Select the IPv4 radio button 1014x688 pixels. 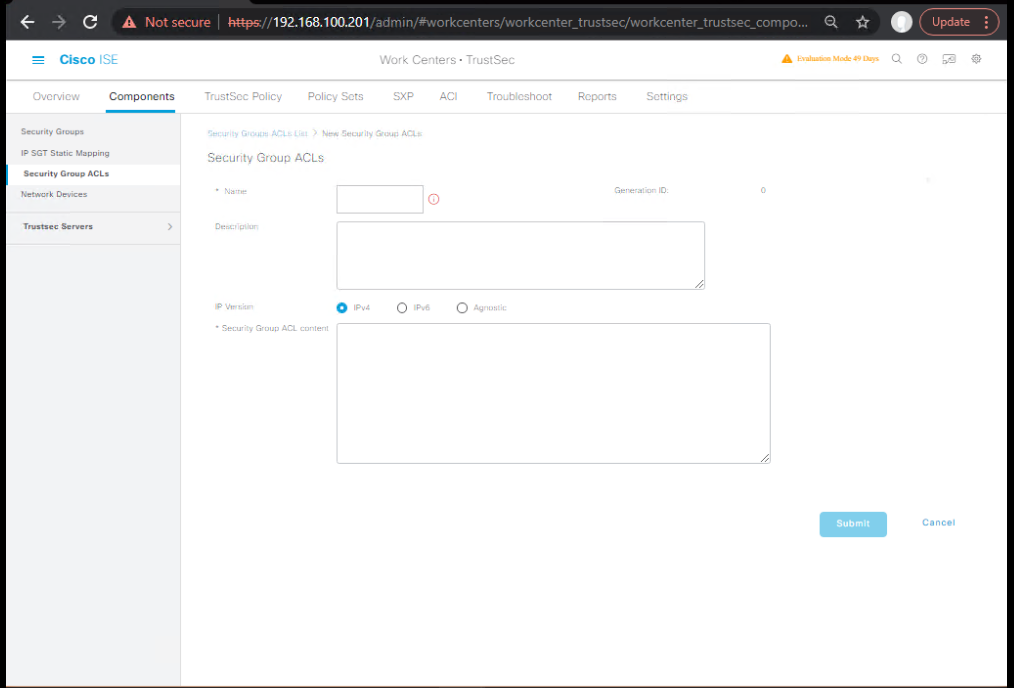click(x=342, y=308)
